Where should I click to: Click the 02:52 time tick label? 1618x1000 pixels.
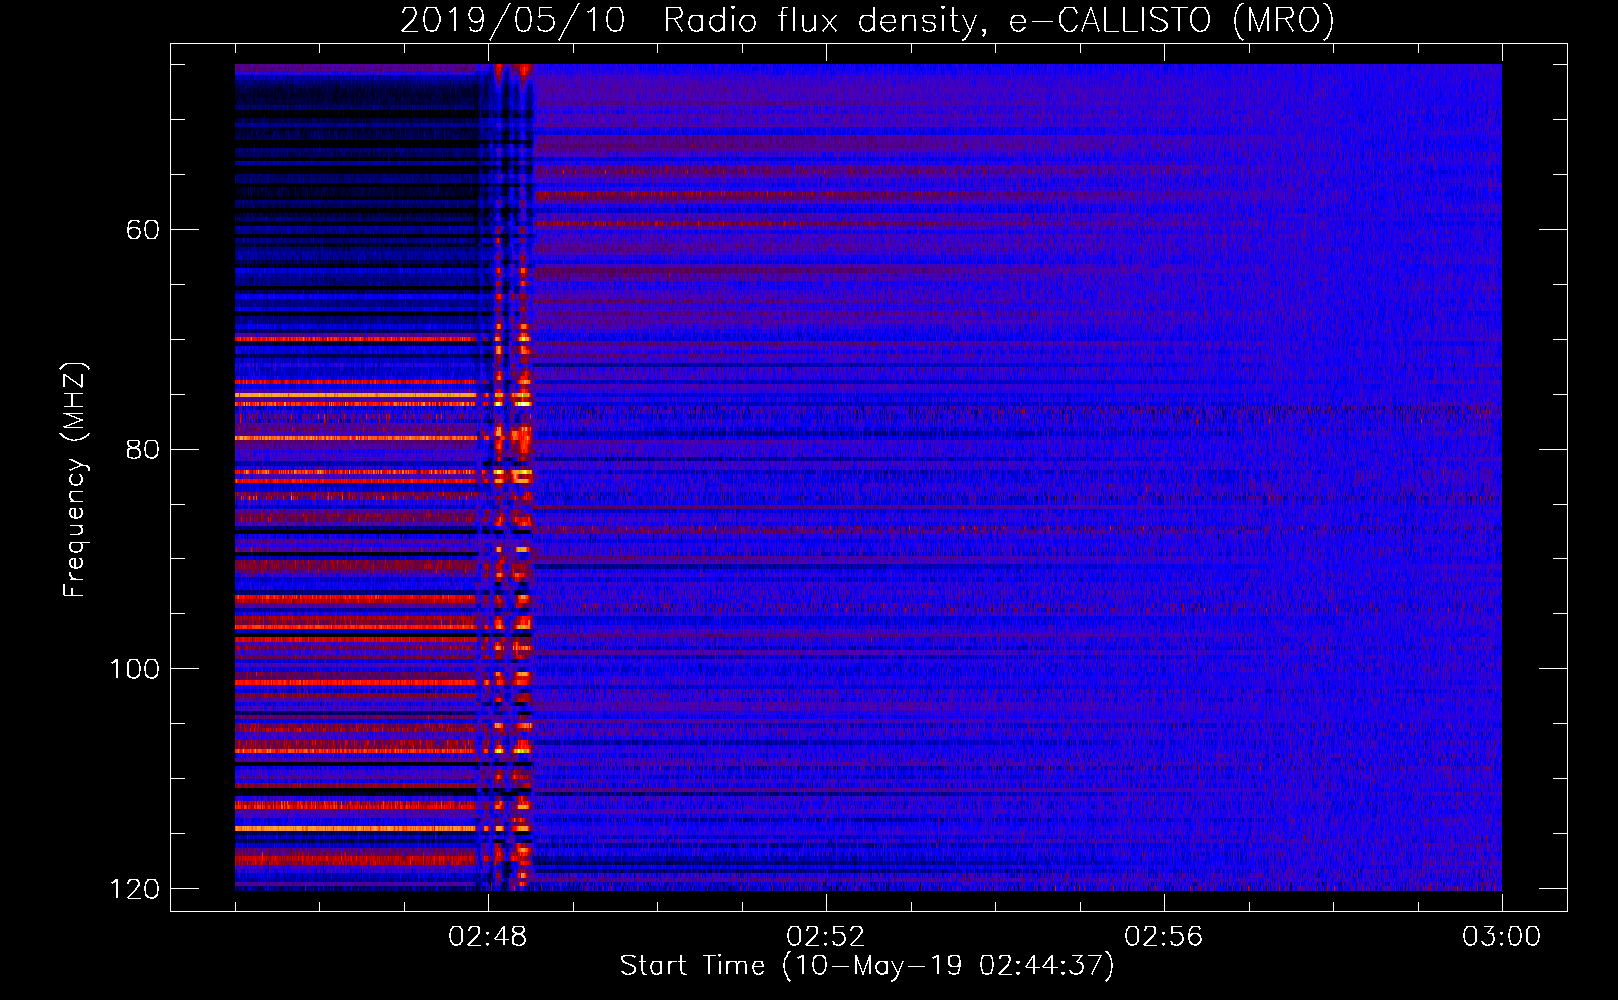826,937
